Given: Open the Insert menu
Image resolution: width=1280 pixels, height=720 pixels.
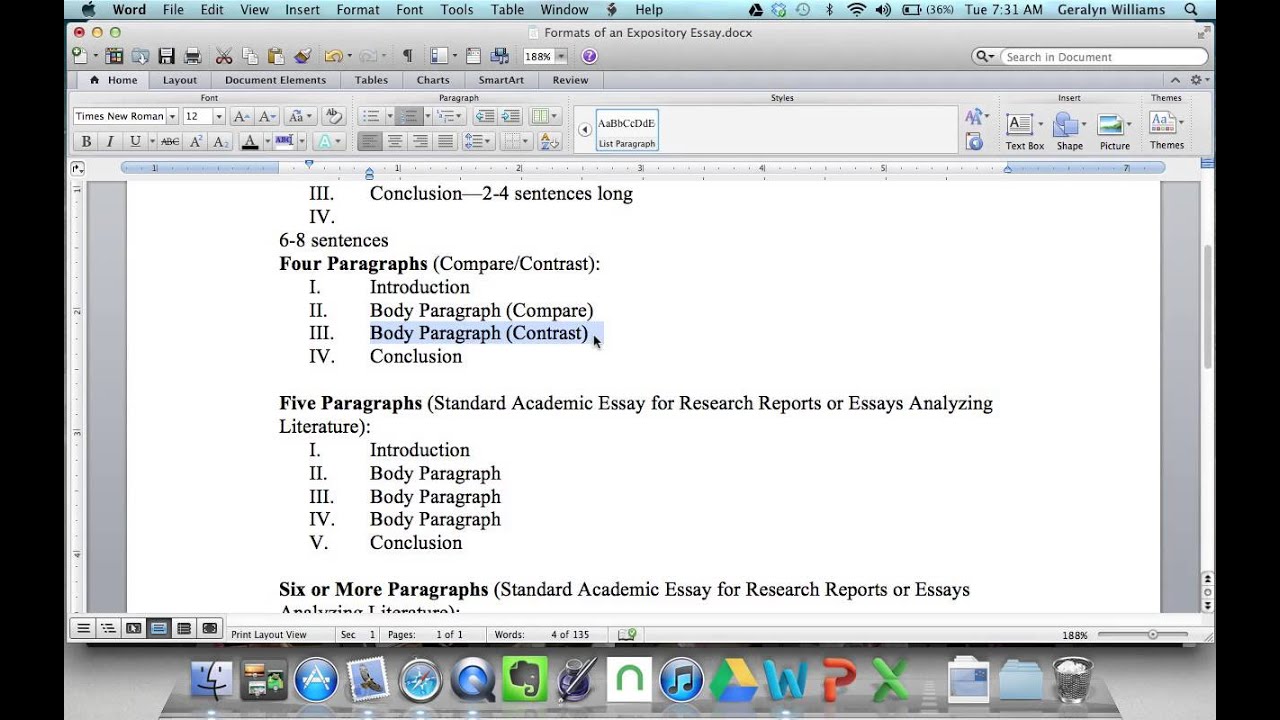Looking at the screenshot, I should [x=302, y=10].
